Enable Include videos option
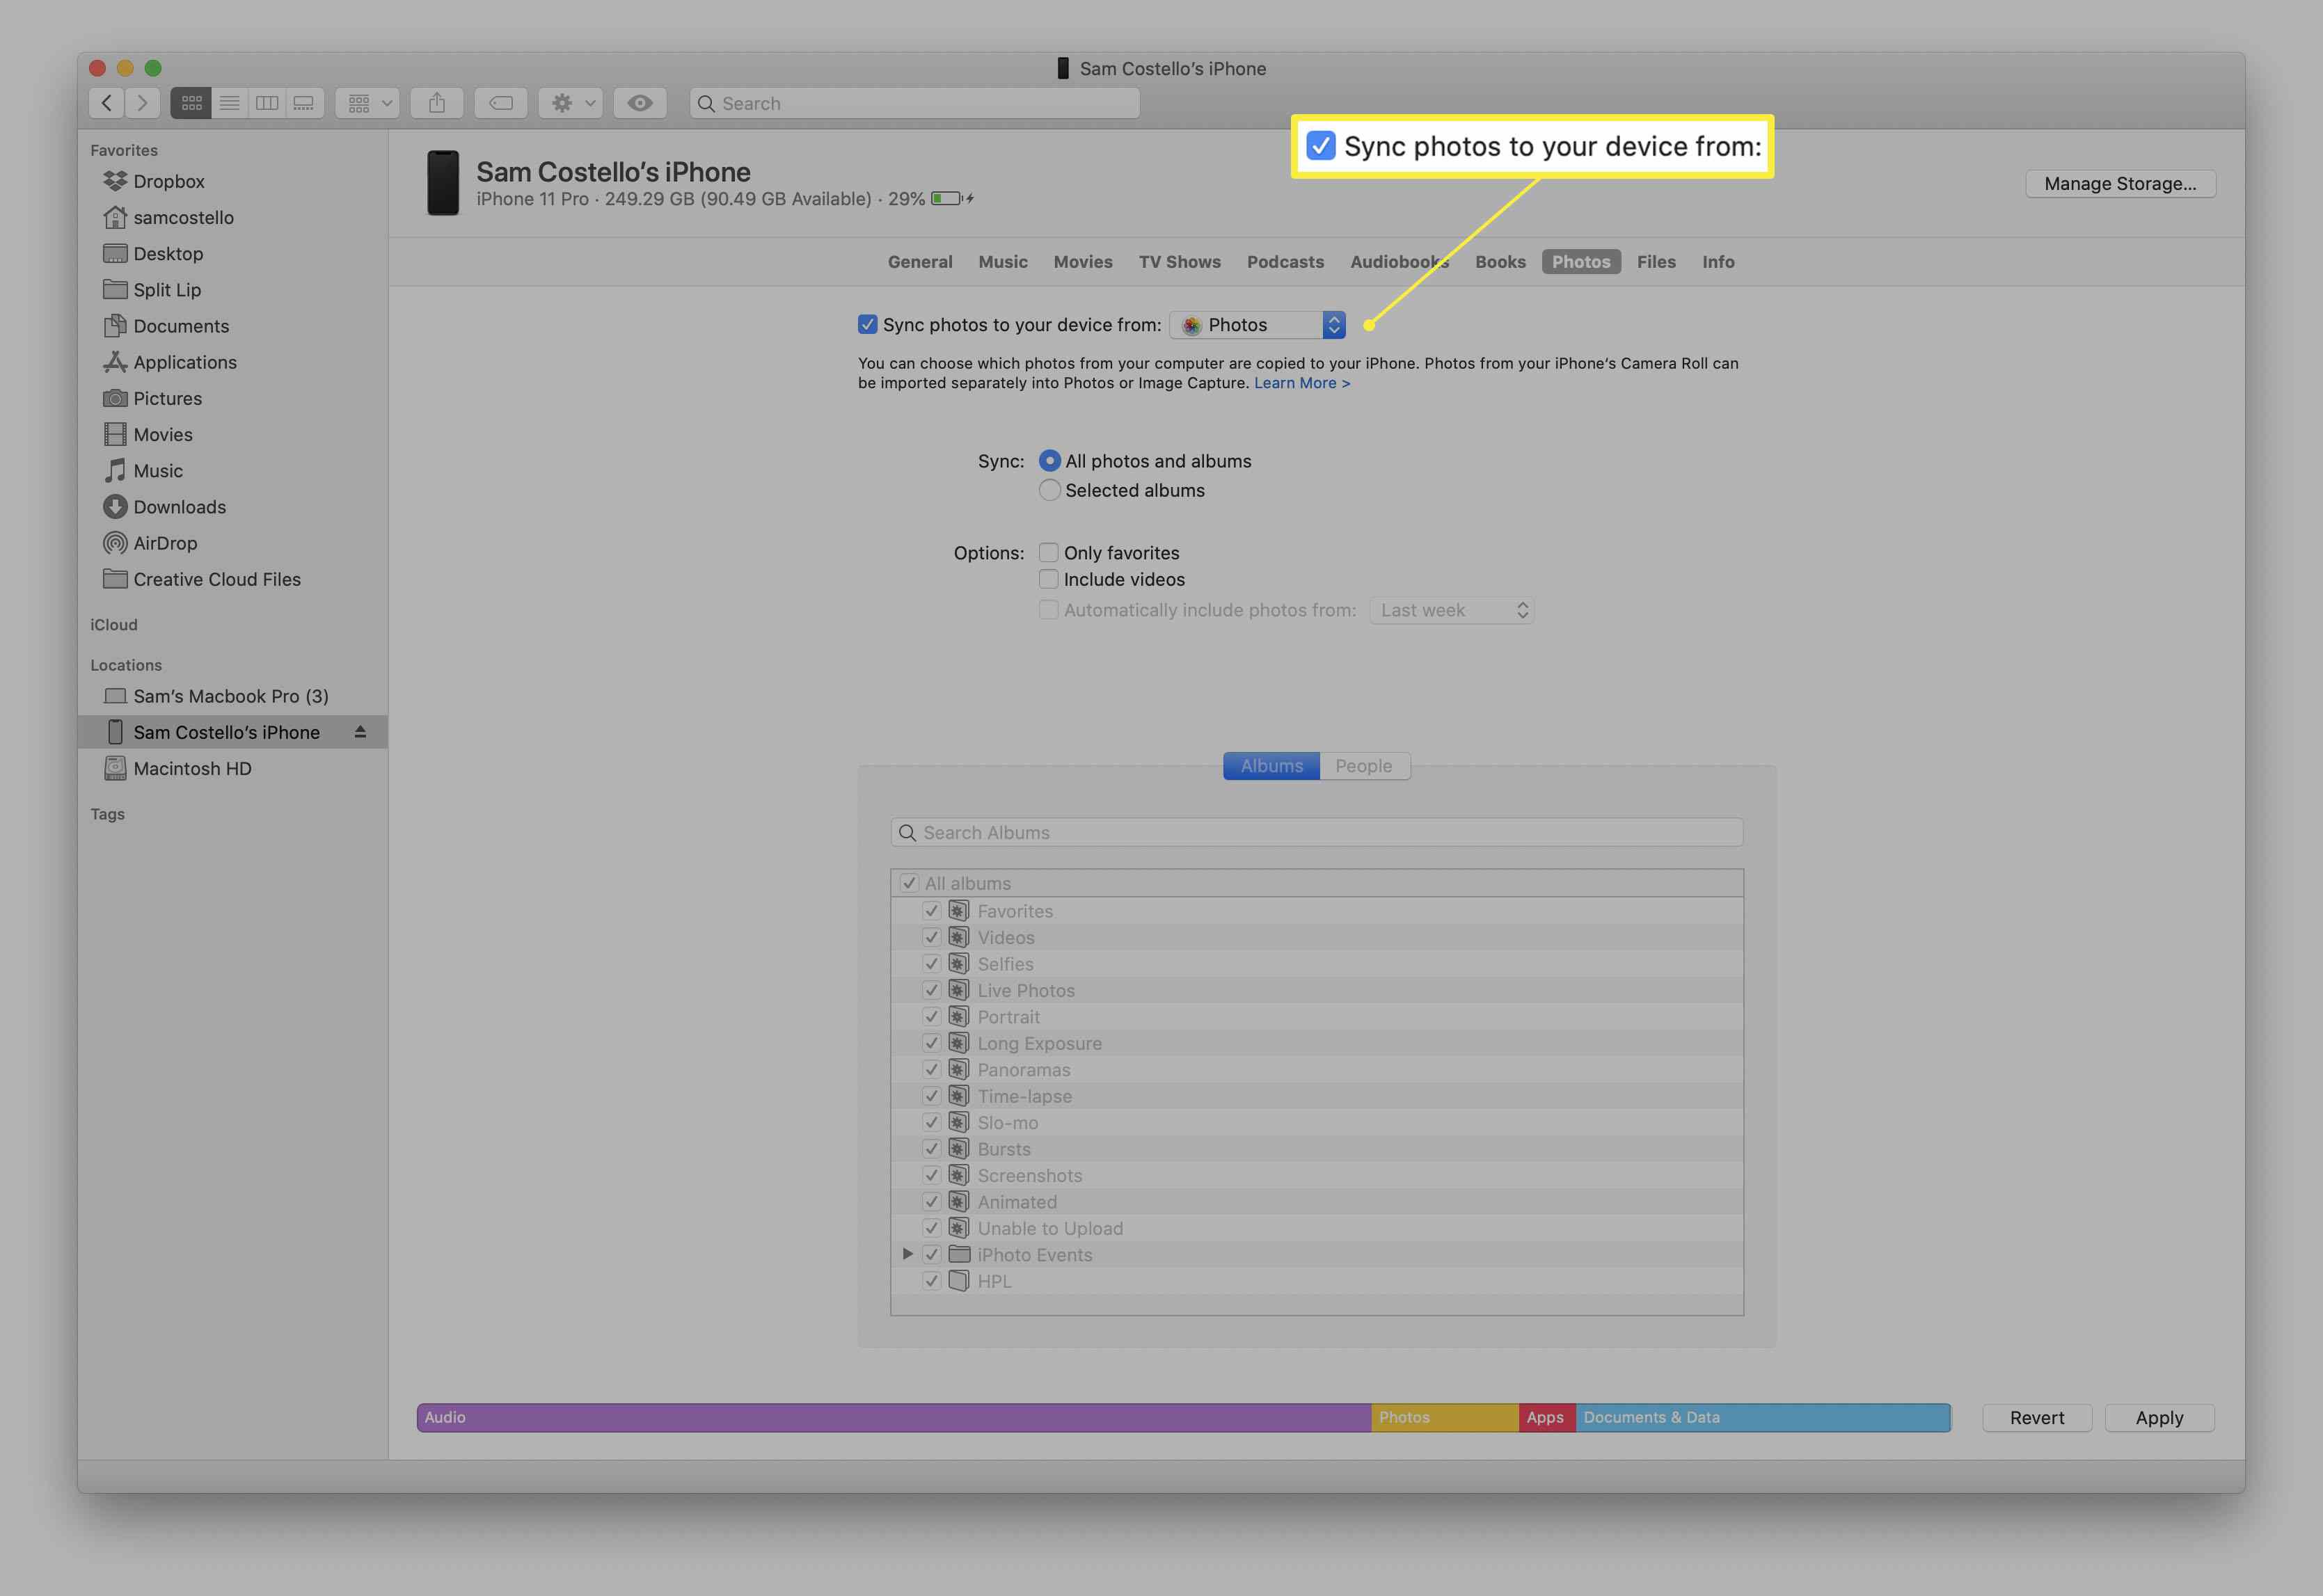 pos(1048,579)
